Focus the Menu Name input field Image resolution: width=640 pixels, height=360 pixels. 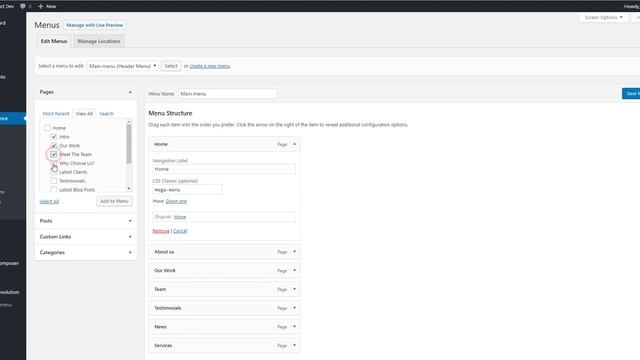click(x=227, y=94)
